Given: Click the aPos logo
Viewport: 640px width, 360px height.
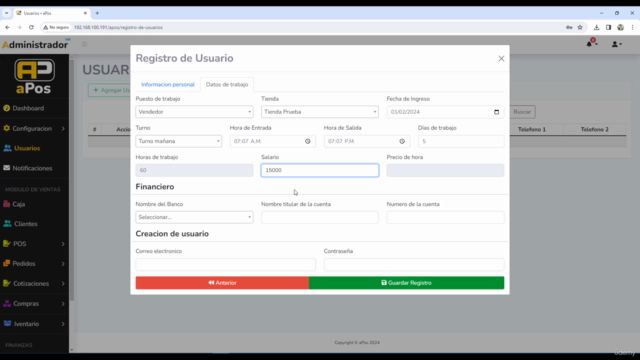Looking at the screenshot, I should 34,77.
